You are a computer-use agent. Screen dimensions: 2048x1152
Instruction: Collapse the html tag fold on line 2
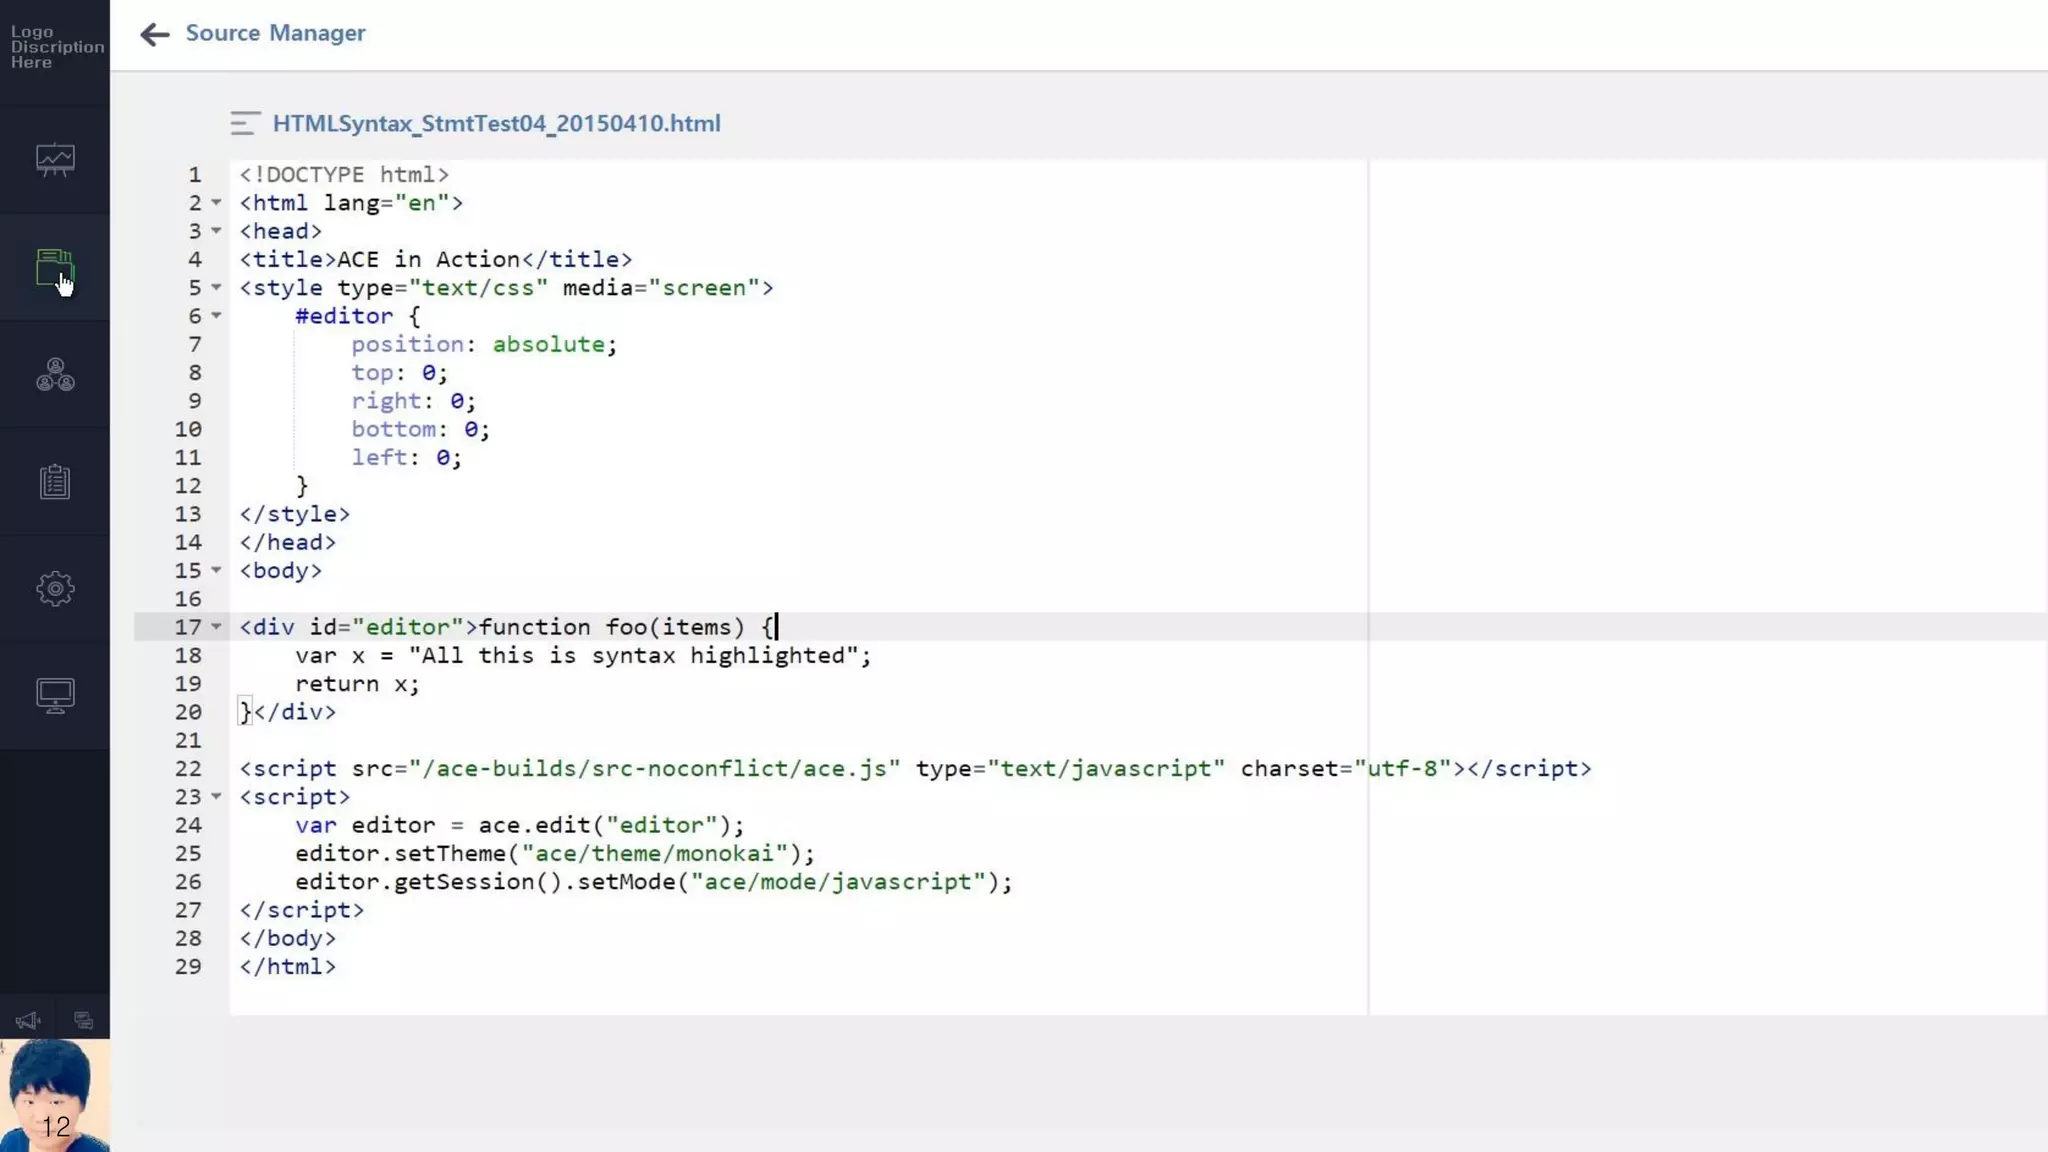[216, 203]
